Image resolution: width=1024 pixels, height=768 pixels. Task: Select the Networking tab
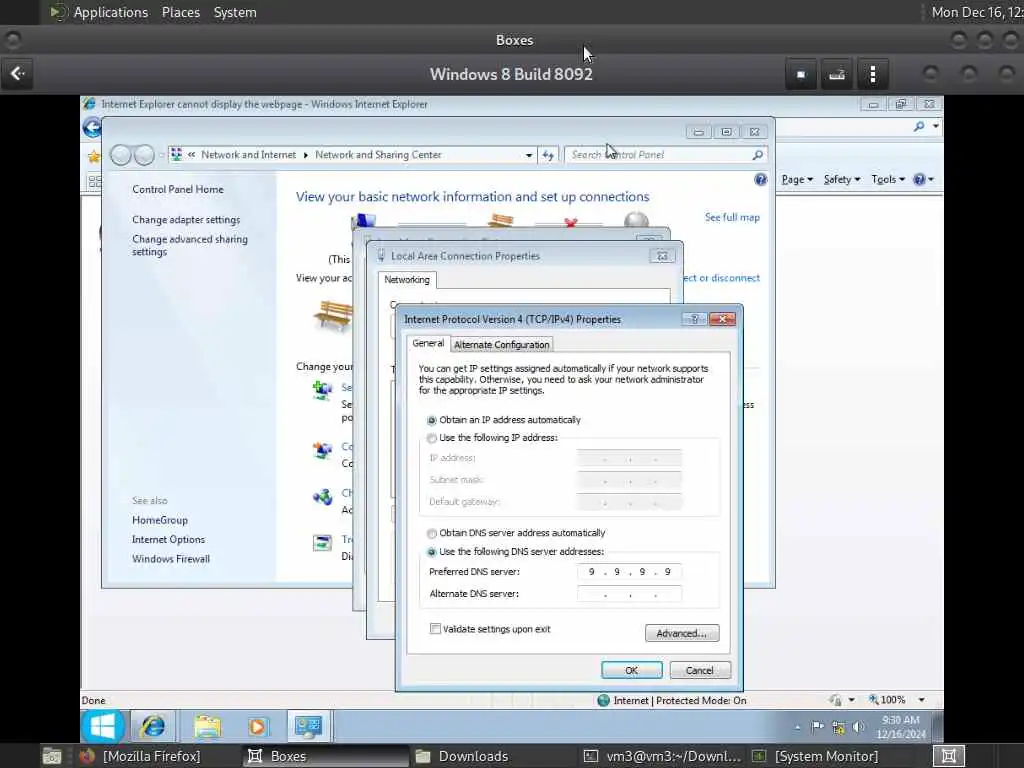click(x=407, y=280)
